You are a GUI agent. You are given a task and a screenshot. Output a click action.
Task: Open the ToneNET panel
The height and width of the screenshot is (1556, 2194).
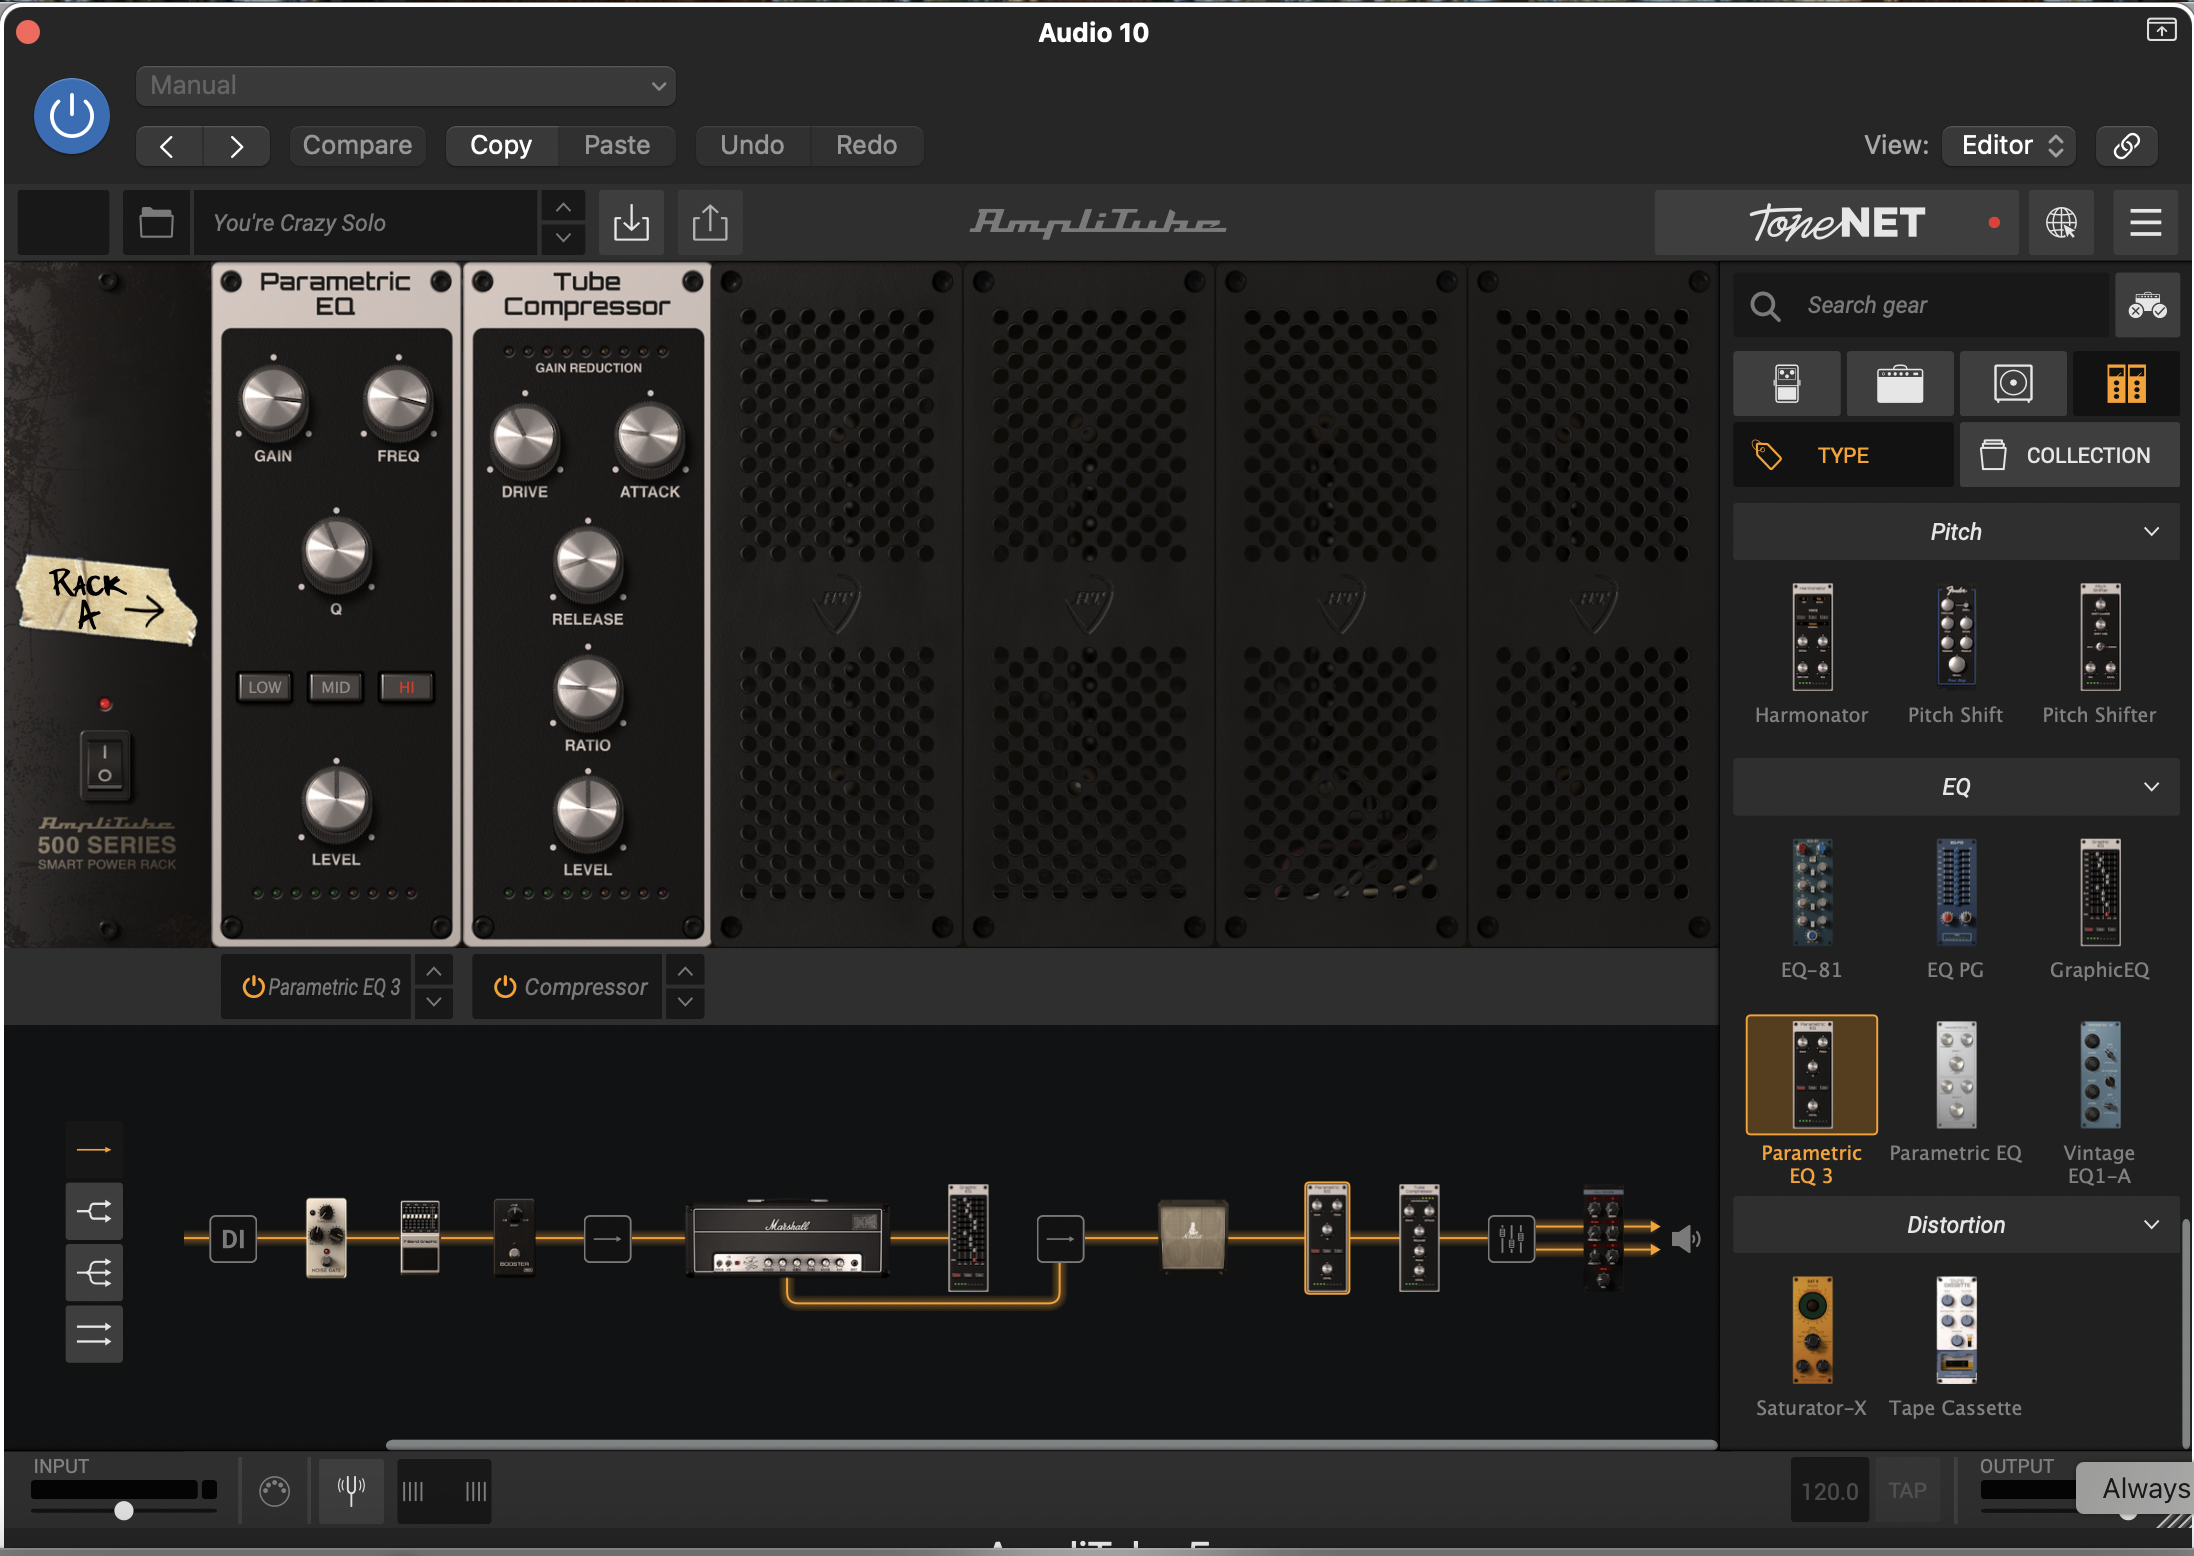point(1836,222)
